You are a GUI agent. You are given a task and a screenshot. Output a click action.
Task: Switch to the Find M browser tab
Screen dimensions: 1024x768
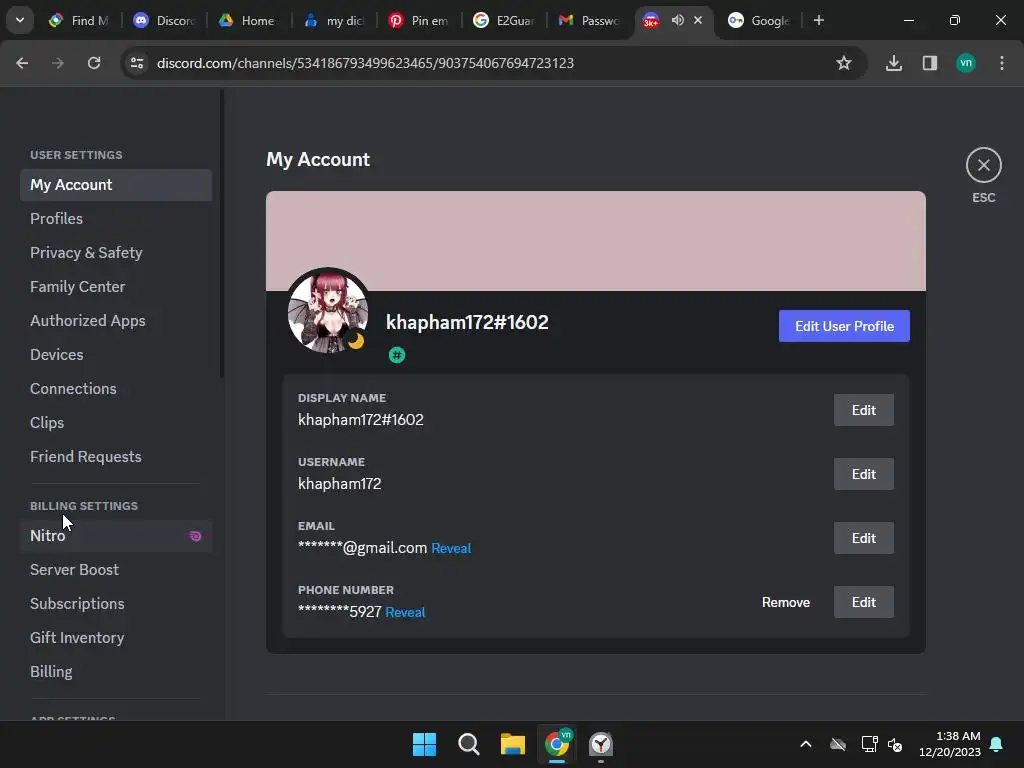(x=80, y=20)
